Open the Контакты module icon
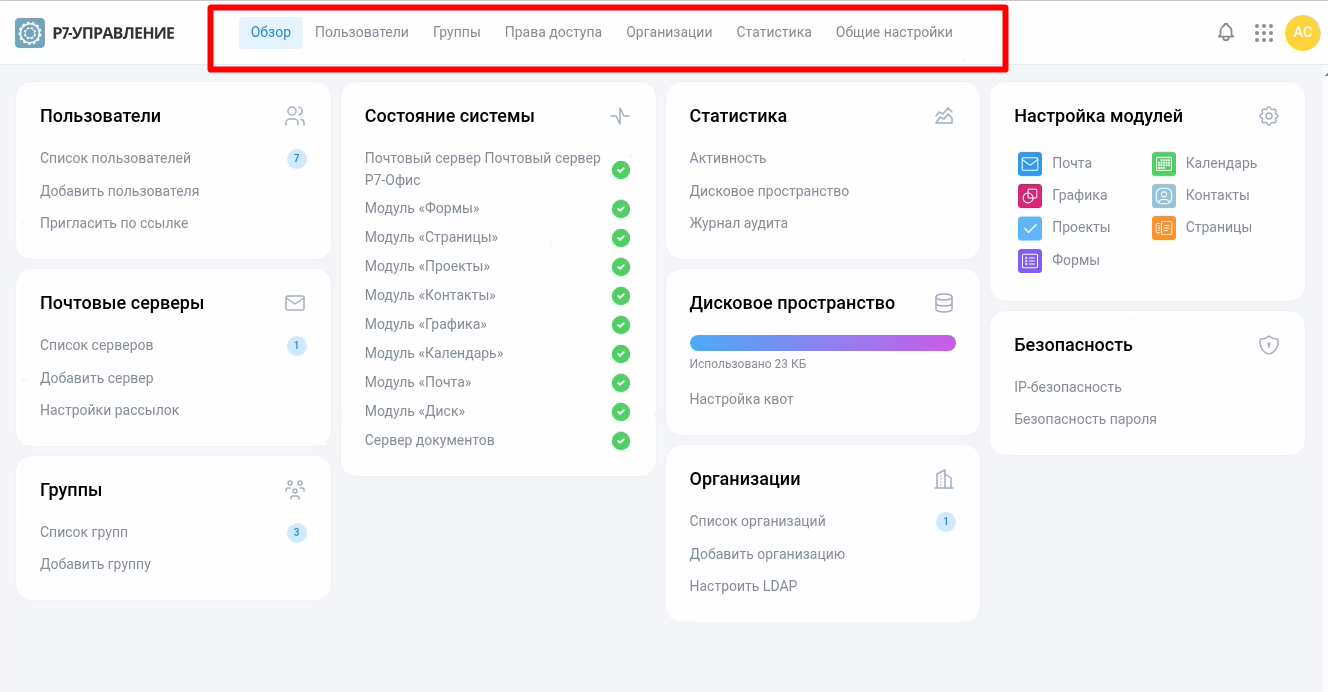This screenshot has width=1328, height=692. [x=1164, y=195]
